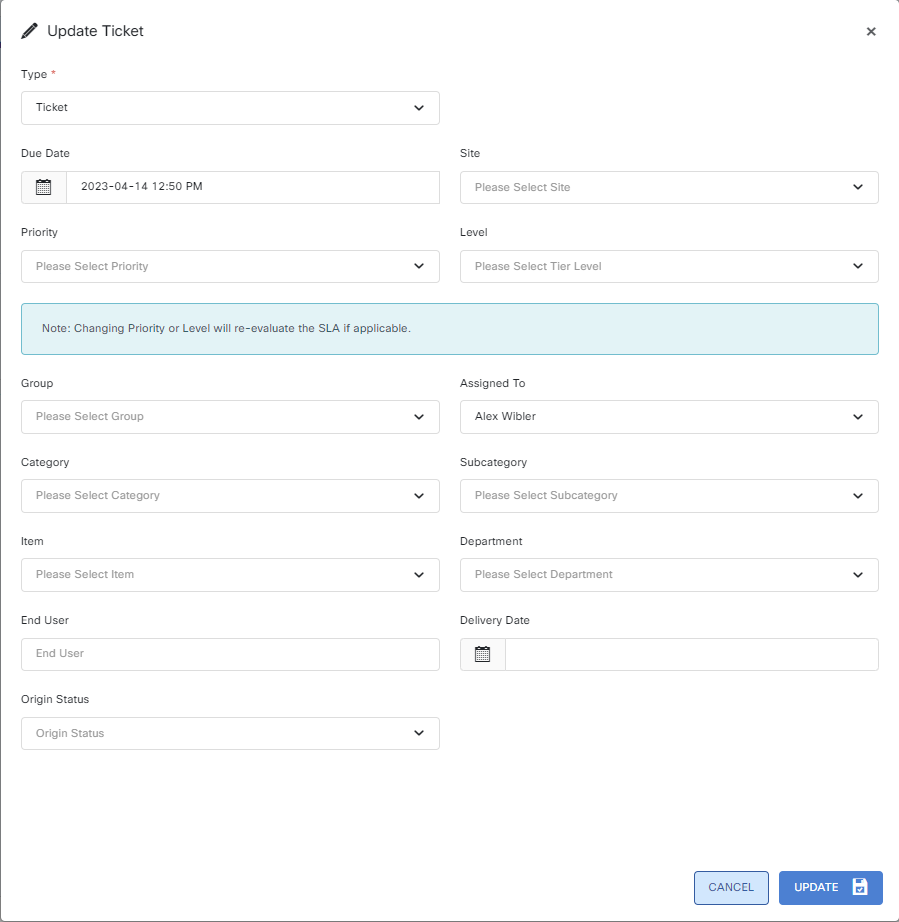Image resolution: width=899 pixels, height=922 pixels.
Task: Dismiss the Update Ticket dialog
Action: 871,31
